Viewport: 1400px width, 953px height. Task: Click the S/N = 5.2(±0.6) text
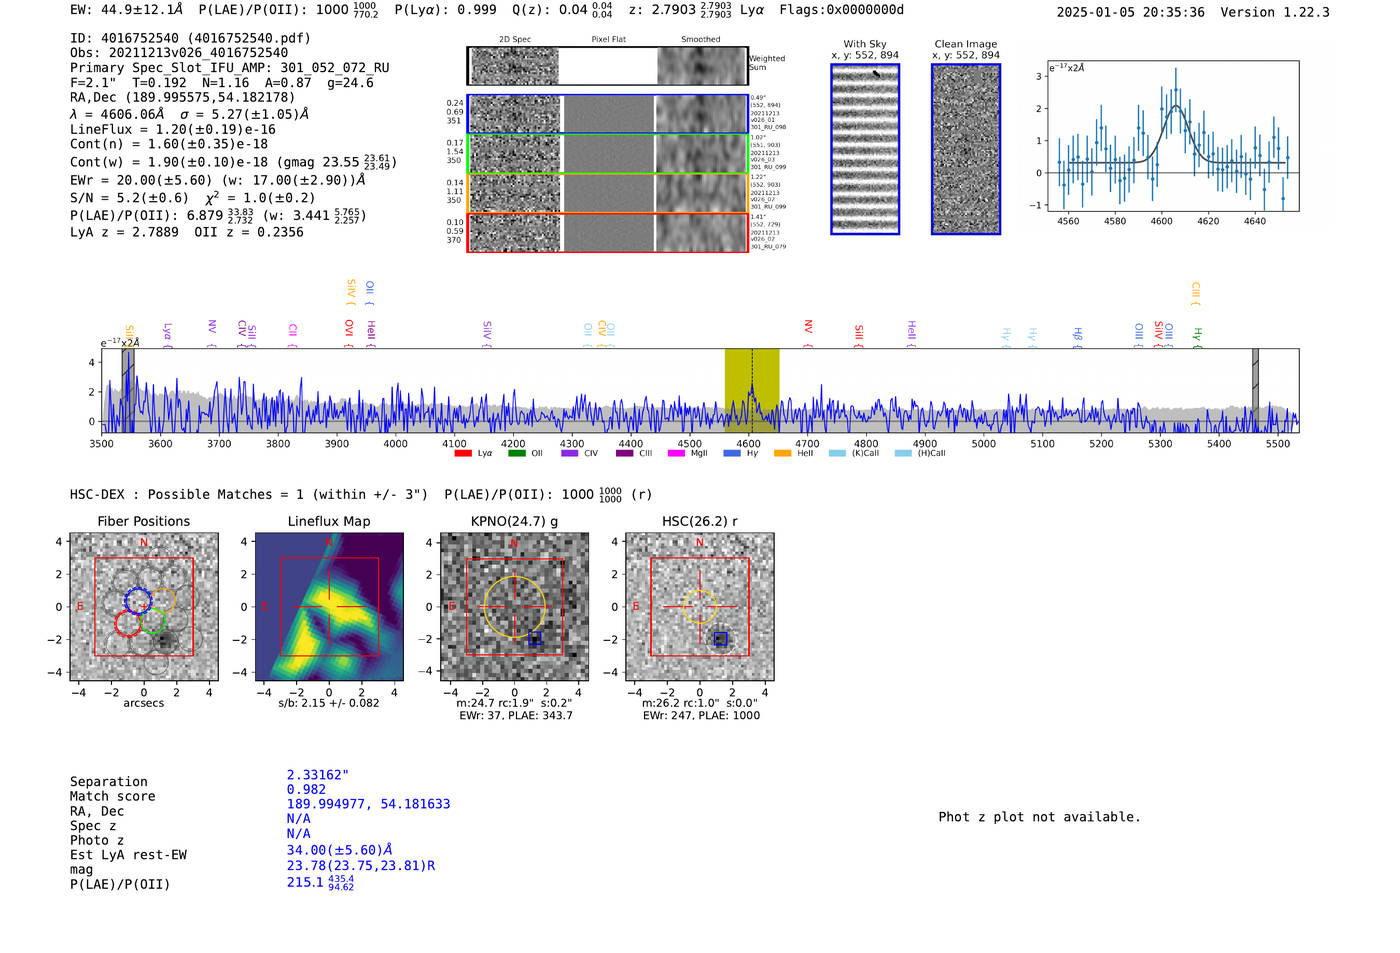(x=129, y=198)
